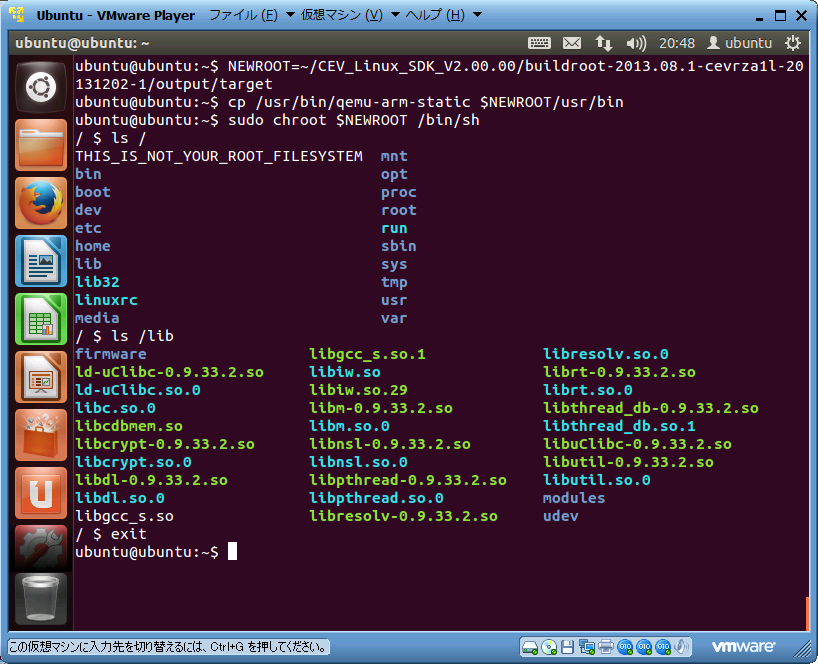
Task: Click THIS_IS_NOT_YOUR_ROOT_FILESYSTEM in terminal output
Action: point(219,156)
